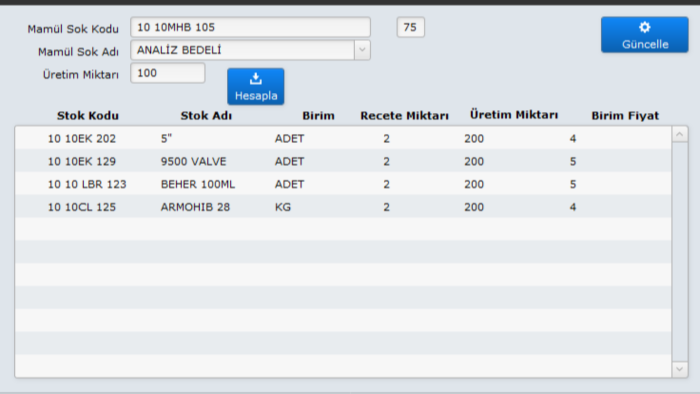
Task: Click unit price 4 in ARMOHIB 28 row
Action: 573,207
